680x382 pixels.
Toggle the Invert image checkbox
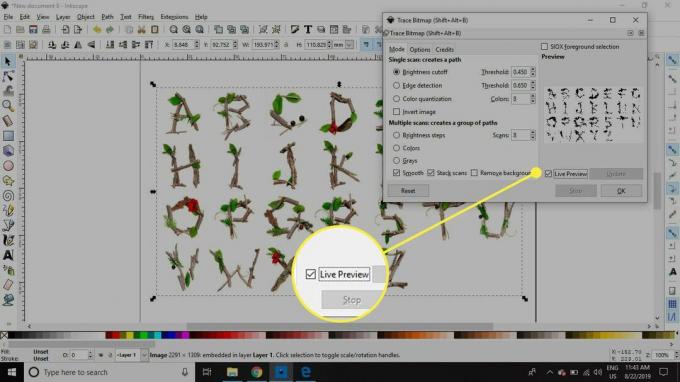point(396,112)
